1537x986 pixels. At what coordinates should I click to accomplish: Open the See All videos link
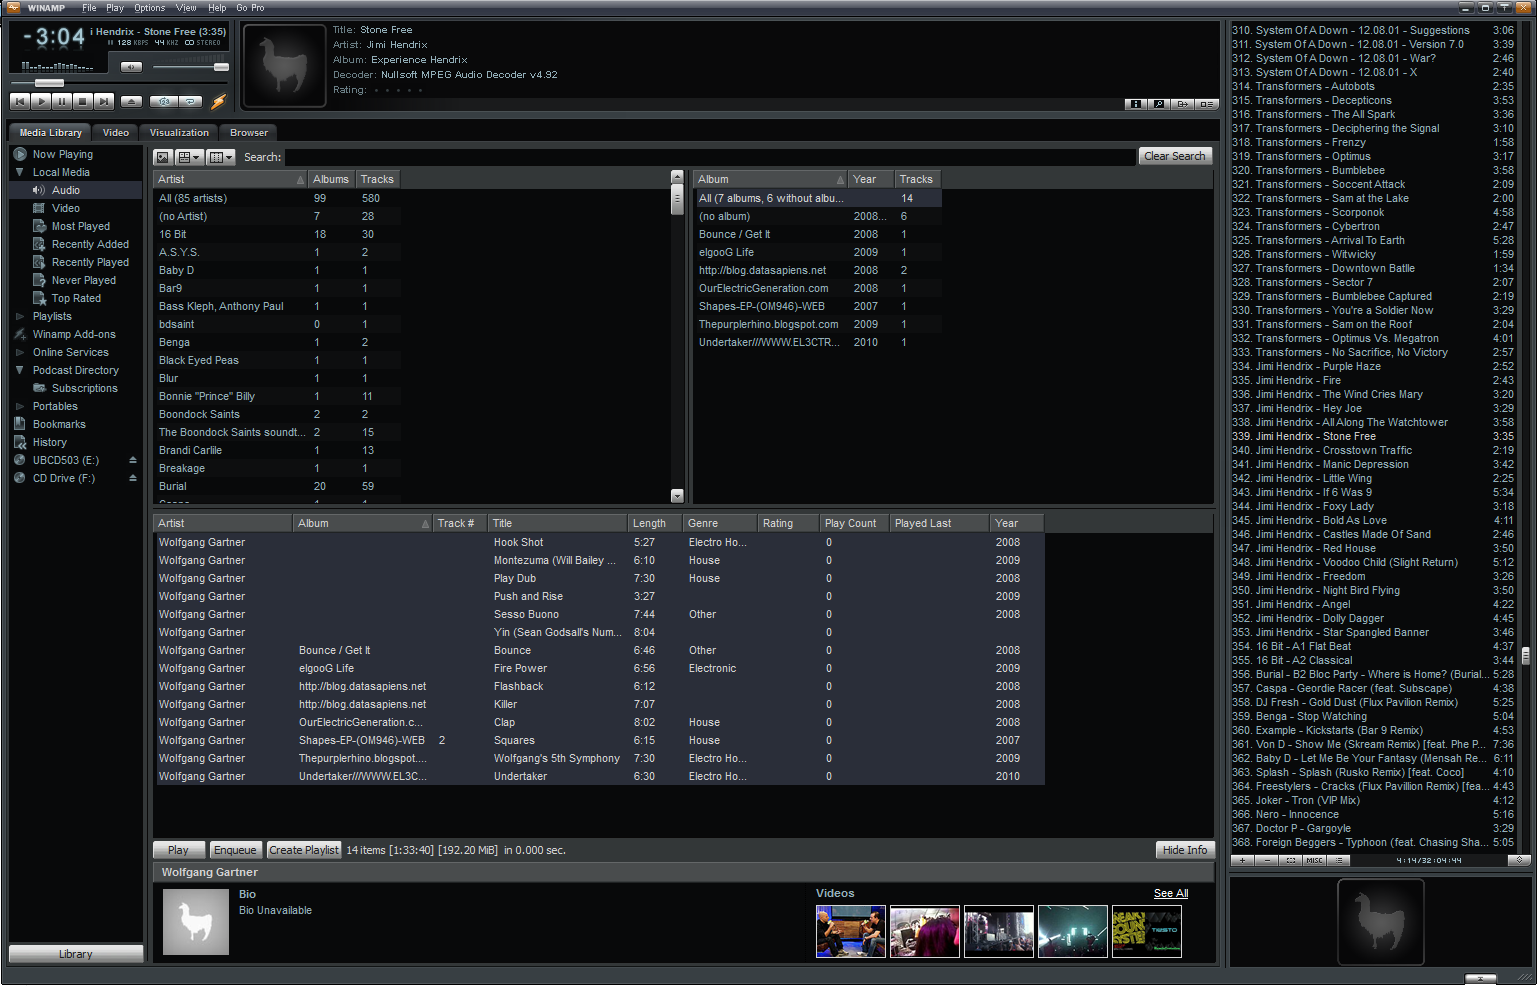click(1171, 893)
